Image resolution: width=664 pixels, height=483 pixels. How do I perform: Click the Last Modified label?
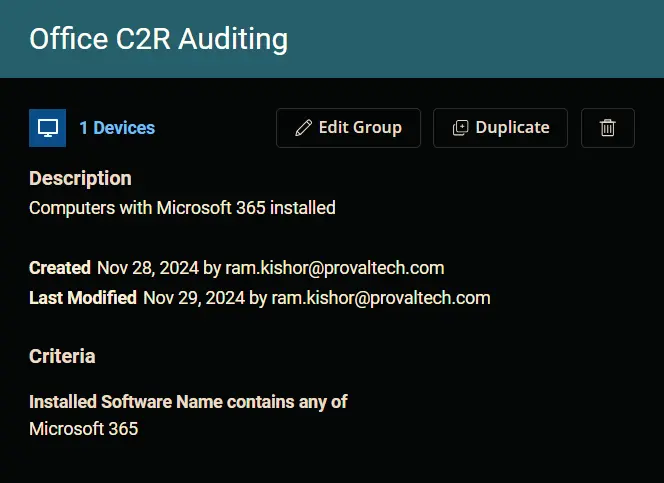(83, 298)
